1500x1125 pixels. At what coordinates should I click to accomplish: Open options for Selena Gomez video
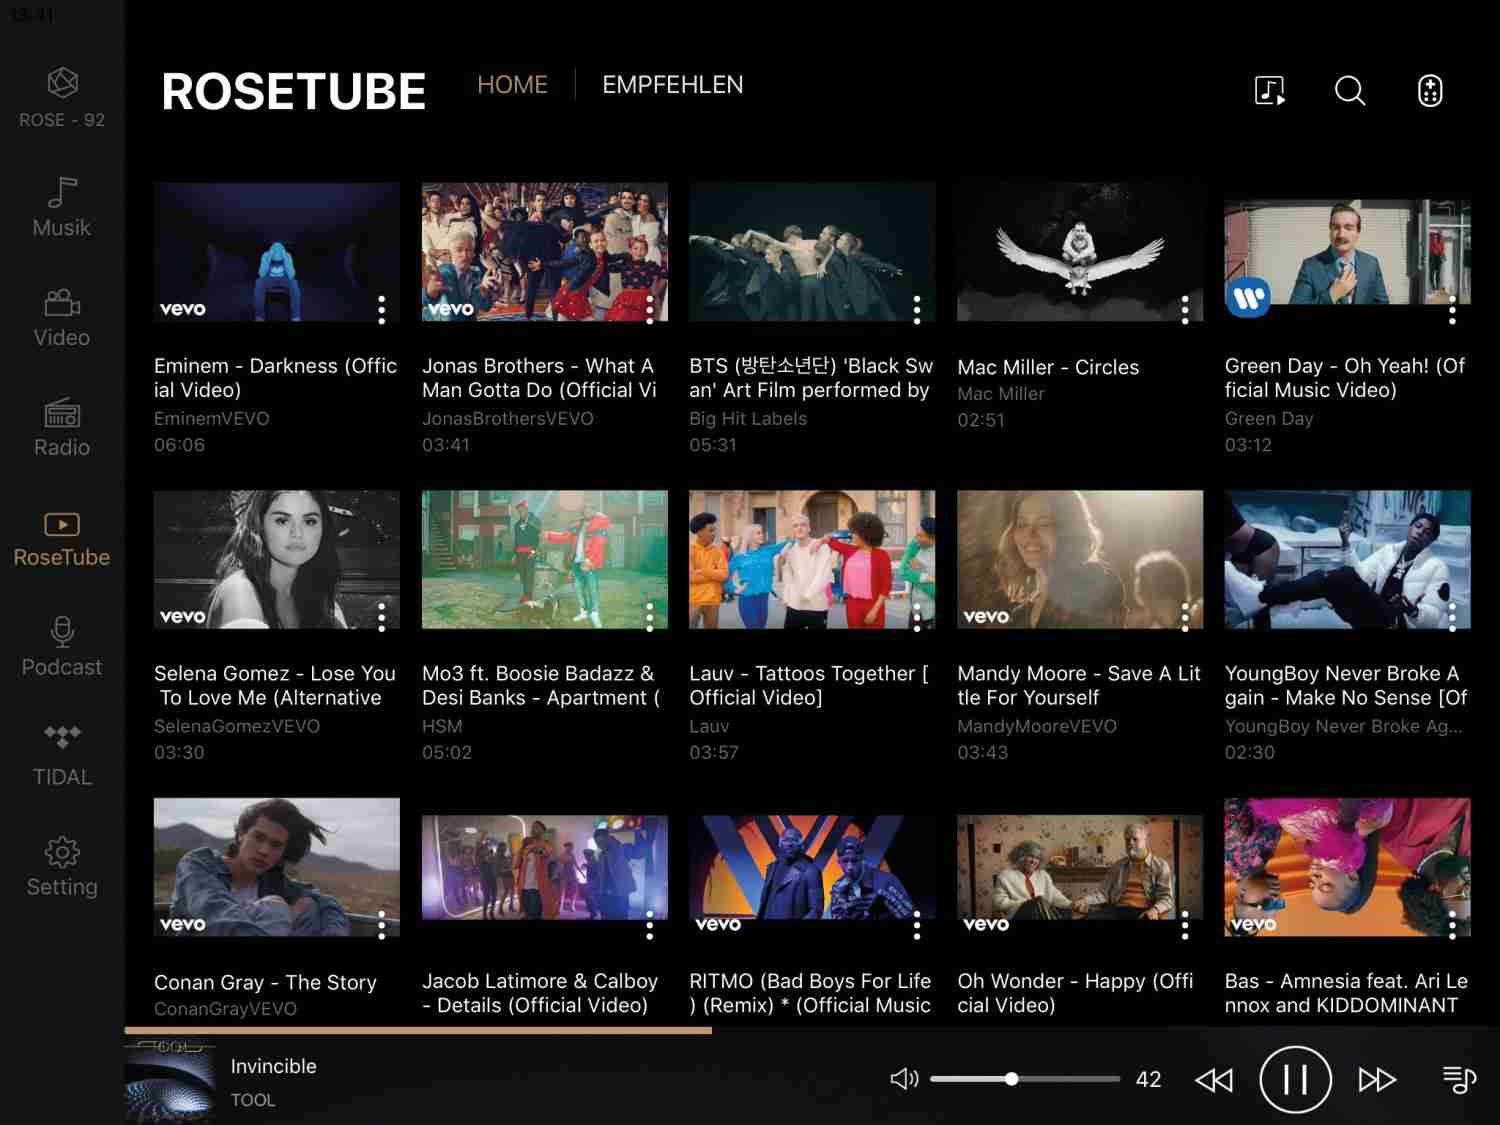click(381, 617)
